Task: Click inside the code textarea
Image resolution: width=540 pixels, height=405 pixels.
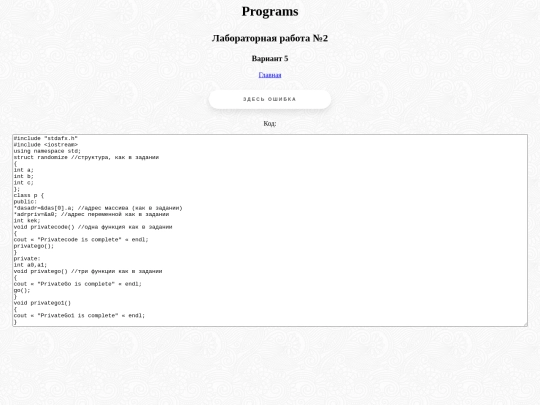Action: pyautogui.click(x=270, y=230)
